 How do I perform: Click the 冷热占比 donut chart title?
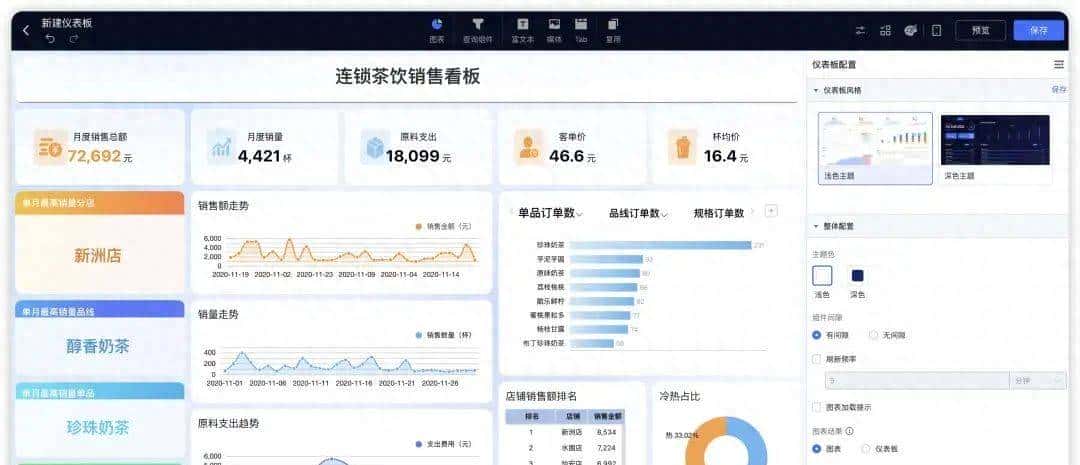(x=680, y=396)
